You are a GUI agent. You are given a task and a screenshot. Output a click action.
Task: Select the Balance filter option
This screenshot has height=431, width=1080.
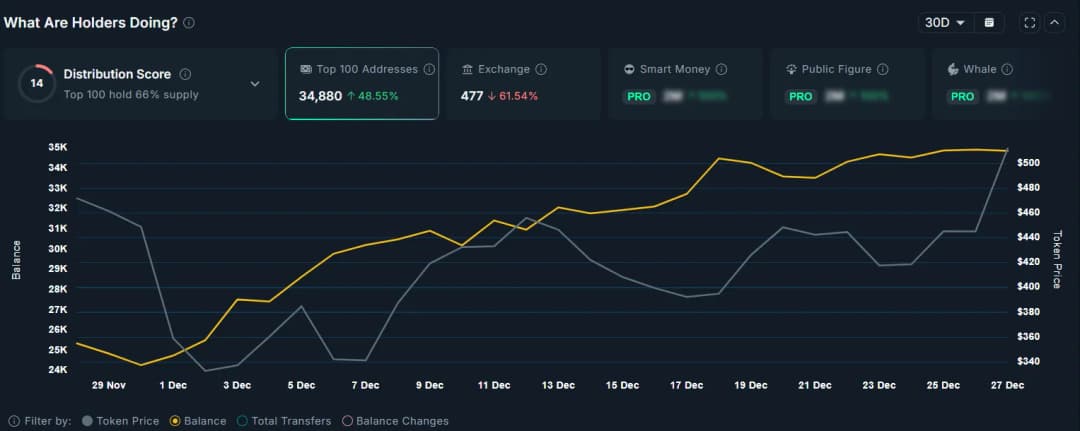click(197, 421)
